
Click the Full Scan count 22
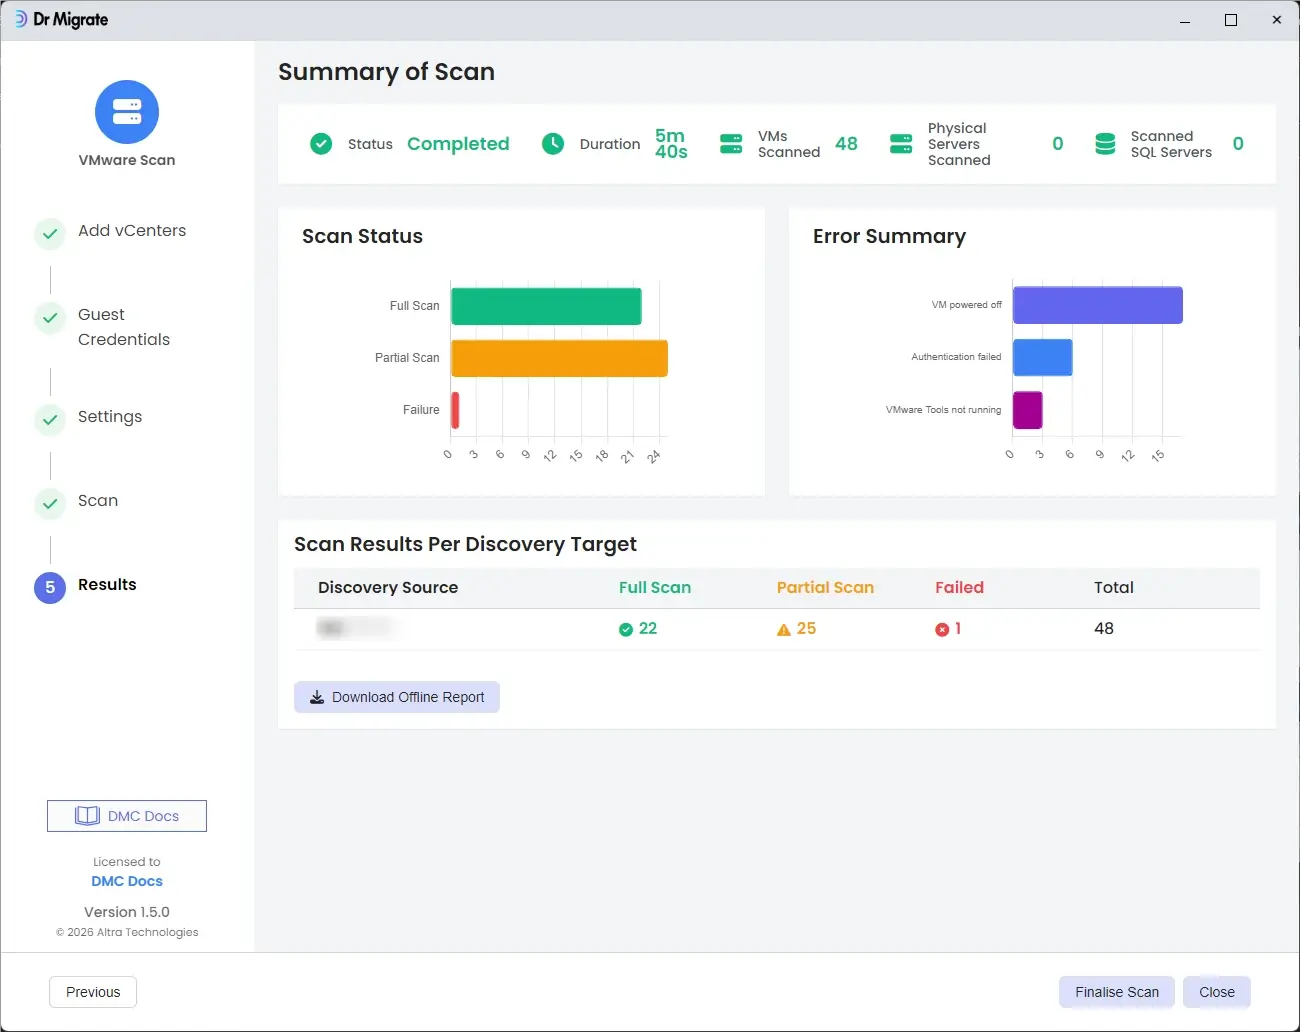tap(648, 629)
